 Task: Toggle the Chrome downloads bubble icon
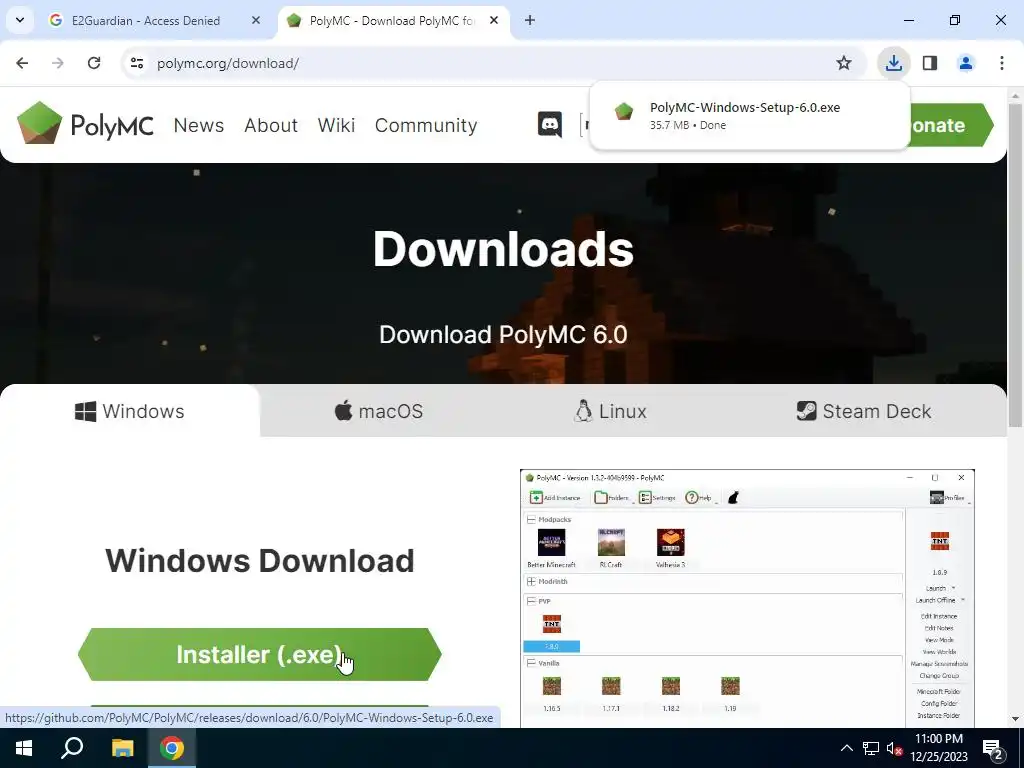coord(893,63)
